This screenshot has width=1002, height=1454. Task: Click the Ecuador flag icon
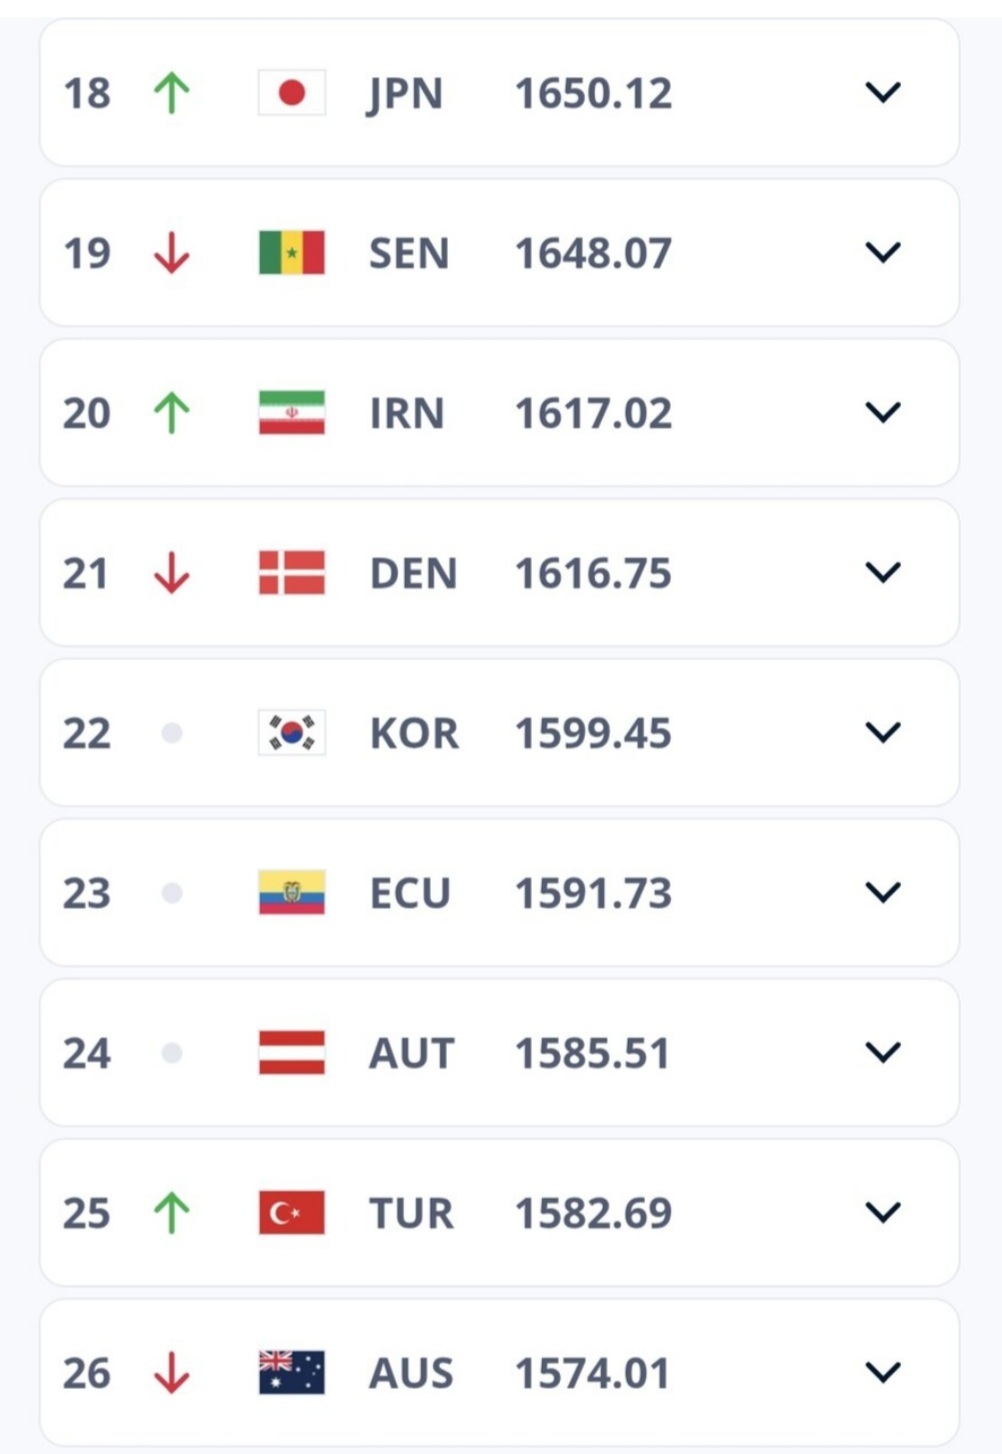(291, 893)
